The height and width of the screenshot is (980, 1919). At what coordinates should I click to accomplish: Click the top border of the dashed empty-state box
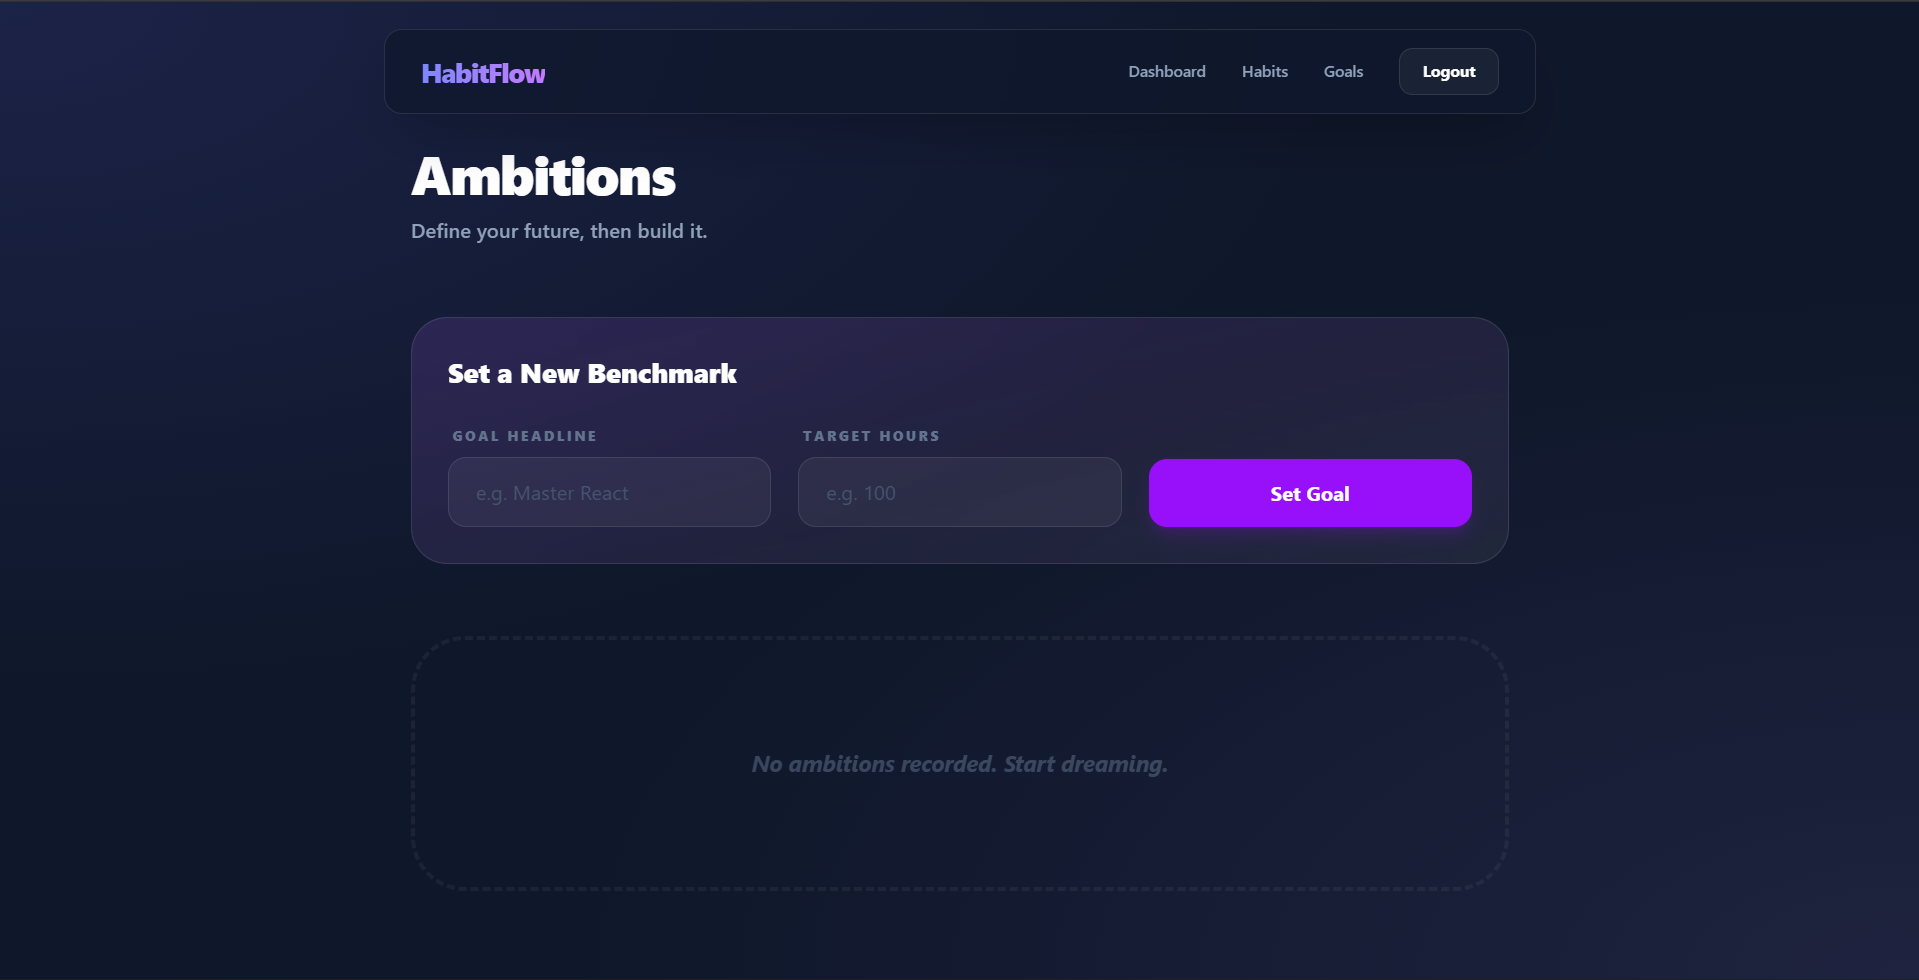[960, 638]
